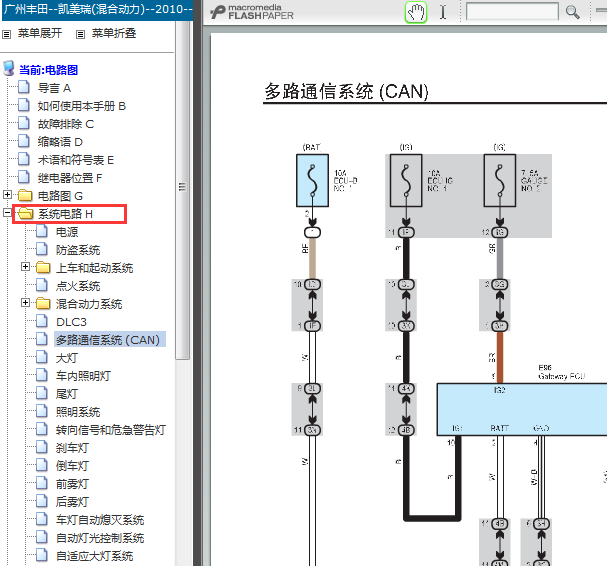Open the 倒车灯 page
Image resolution: width=607 pixels, height=566 pixels.
(72, 466)
